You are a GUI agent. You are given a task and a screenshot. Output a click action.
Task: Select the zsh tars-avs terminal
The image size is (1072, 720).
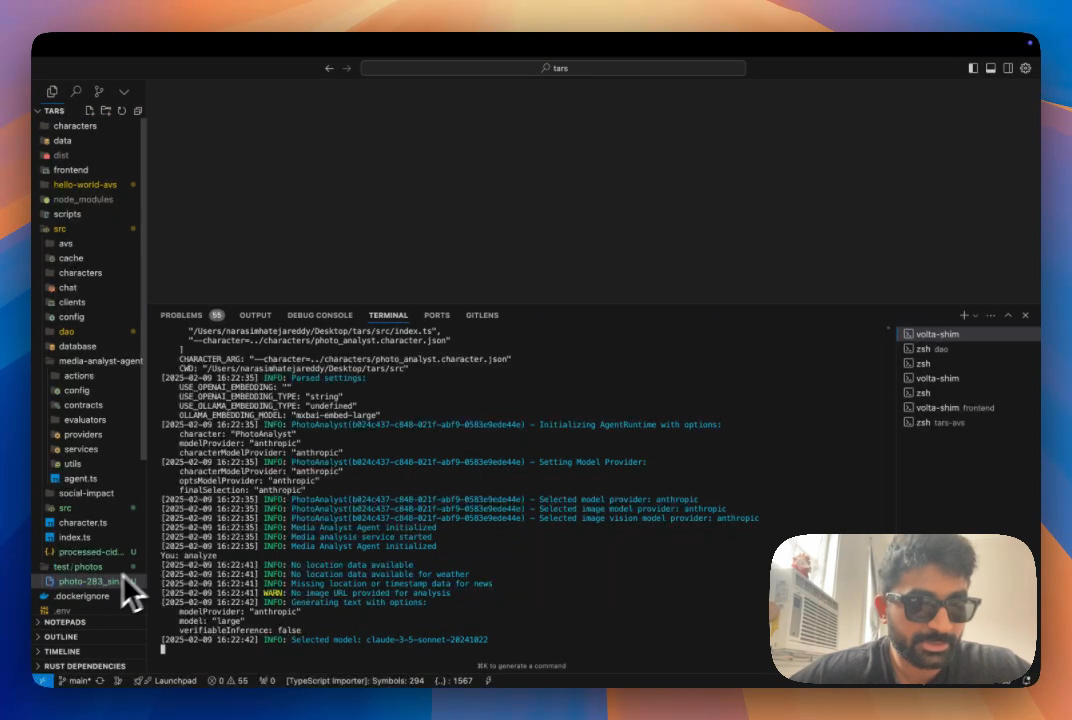click(x=968, y=423)
